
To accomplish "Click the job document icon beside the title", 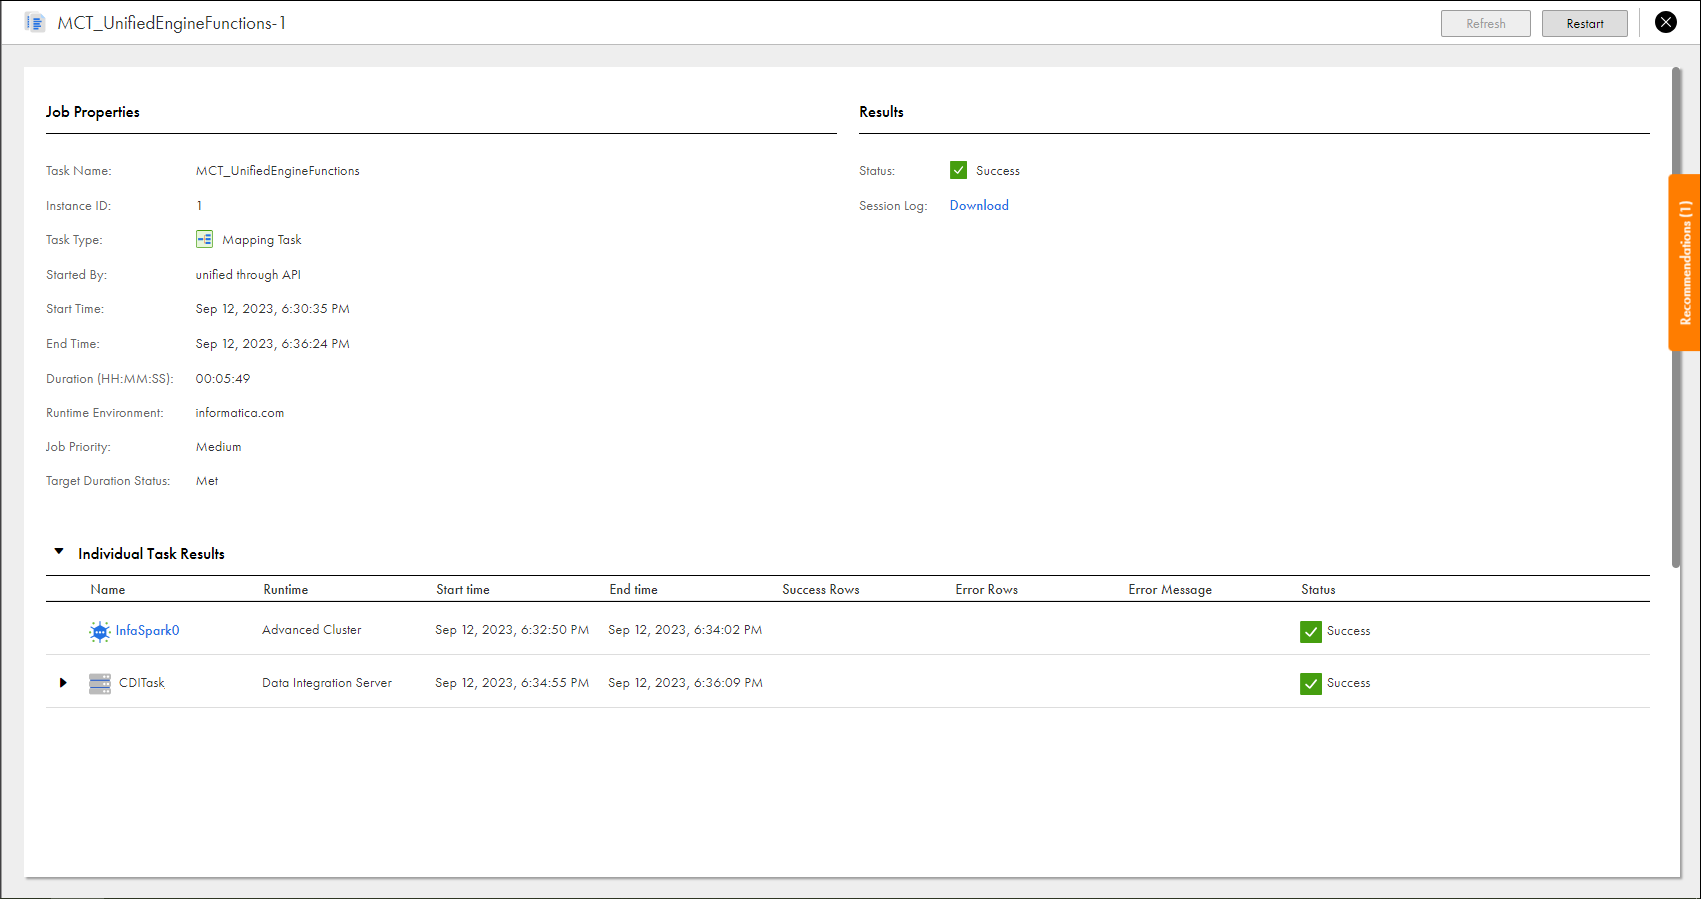I will pyautogui.click(x=35, y=23).
